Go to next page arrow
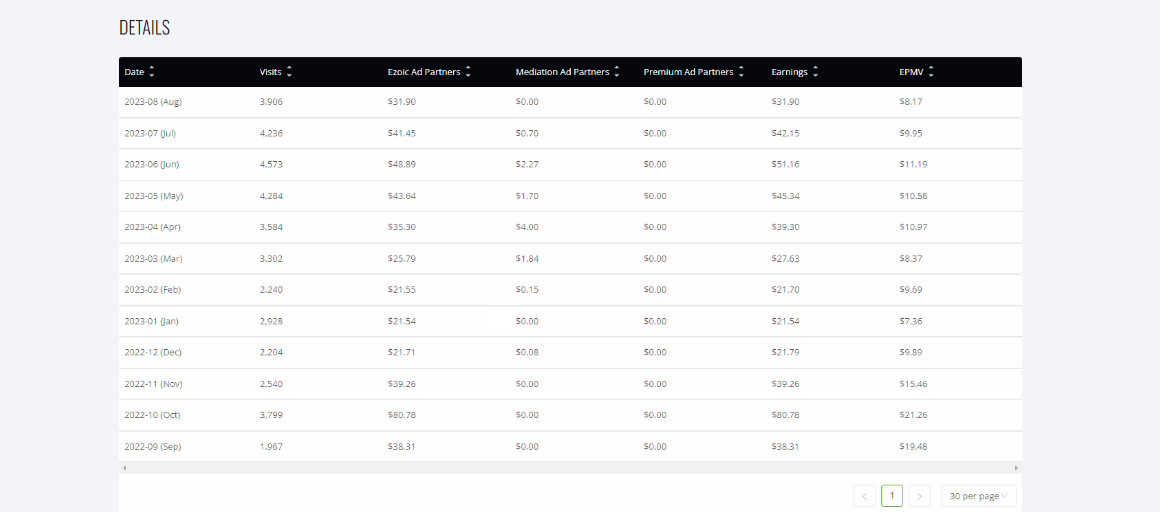 (x=920, y=496)
